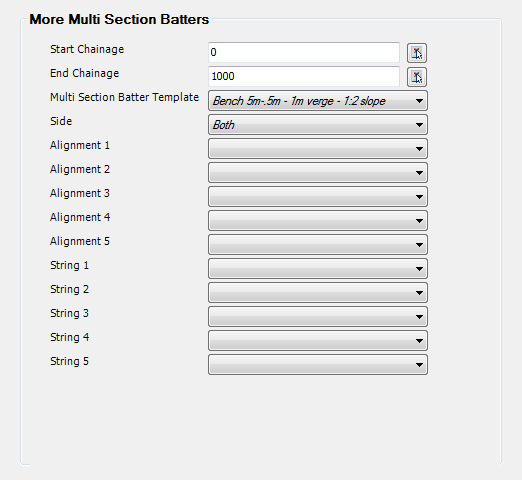Image resolution: width=522 pixels, height=480 pixels.
Task: Click the pick chainage icon beside Start Chainage
Action: click(x=417, y=53)
